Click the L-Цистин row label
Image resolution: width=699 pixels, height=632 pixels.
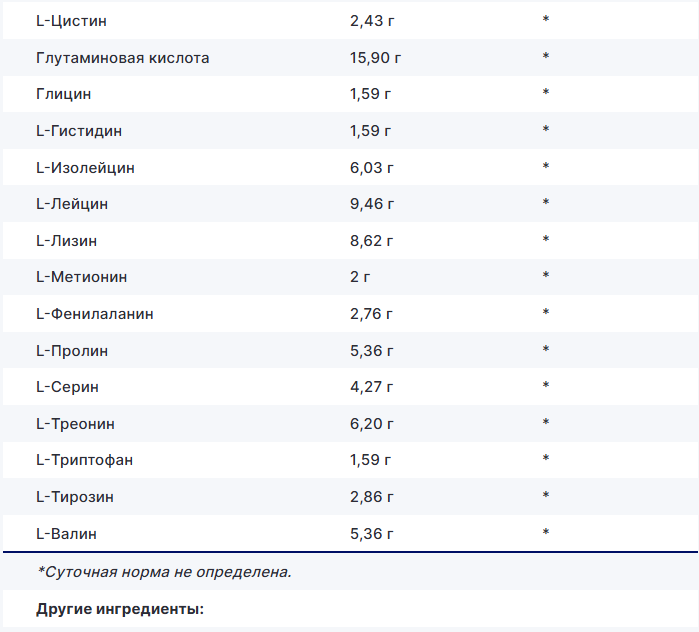[71, 21]
